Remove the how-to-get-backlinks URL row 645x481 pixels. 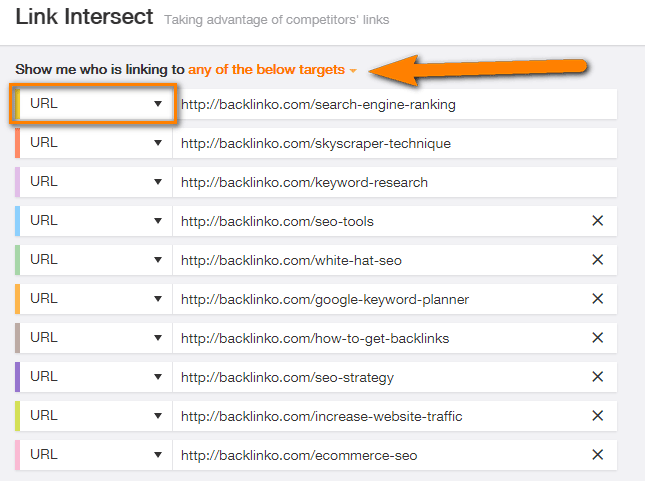click(597, 338)
